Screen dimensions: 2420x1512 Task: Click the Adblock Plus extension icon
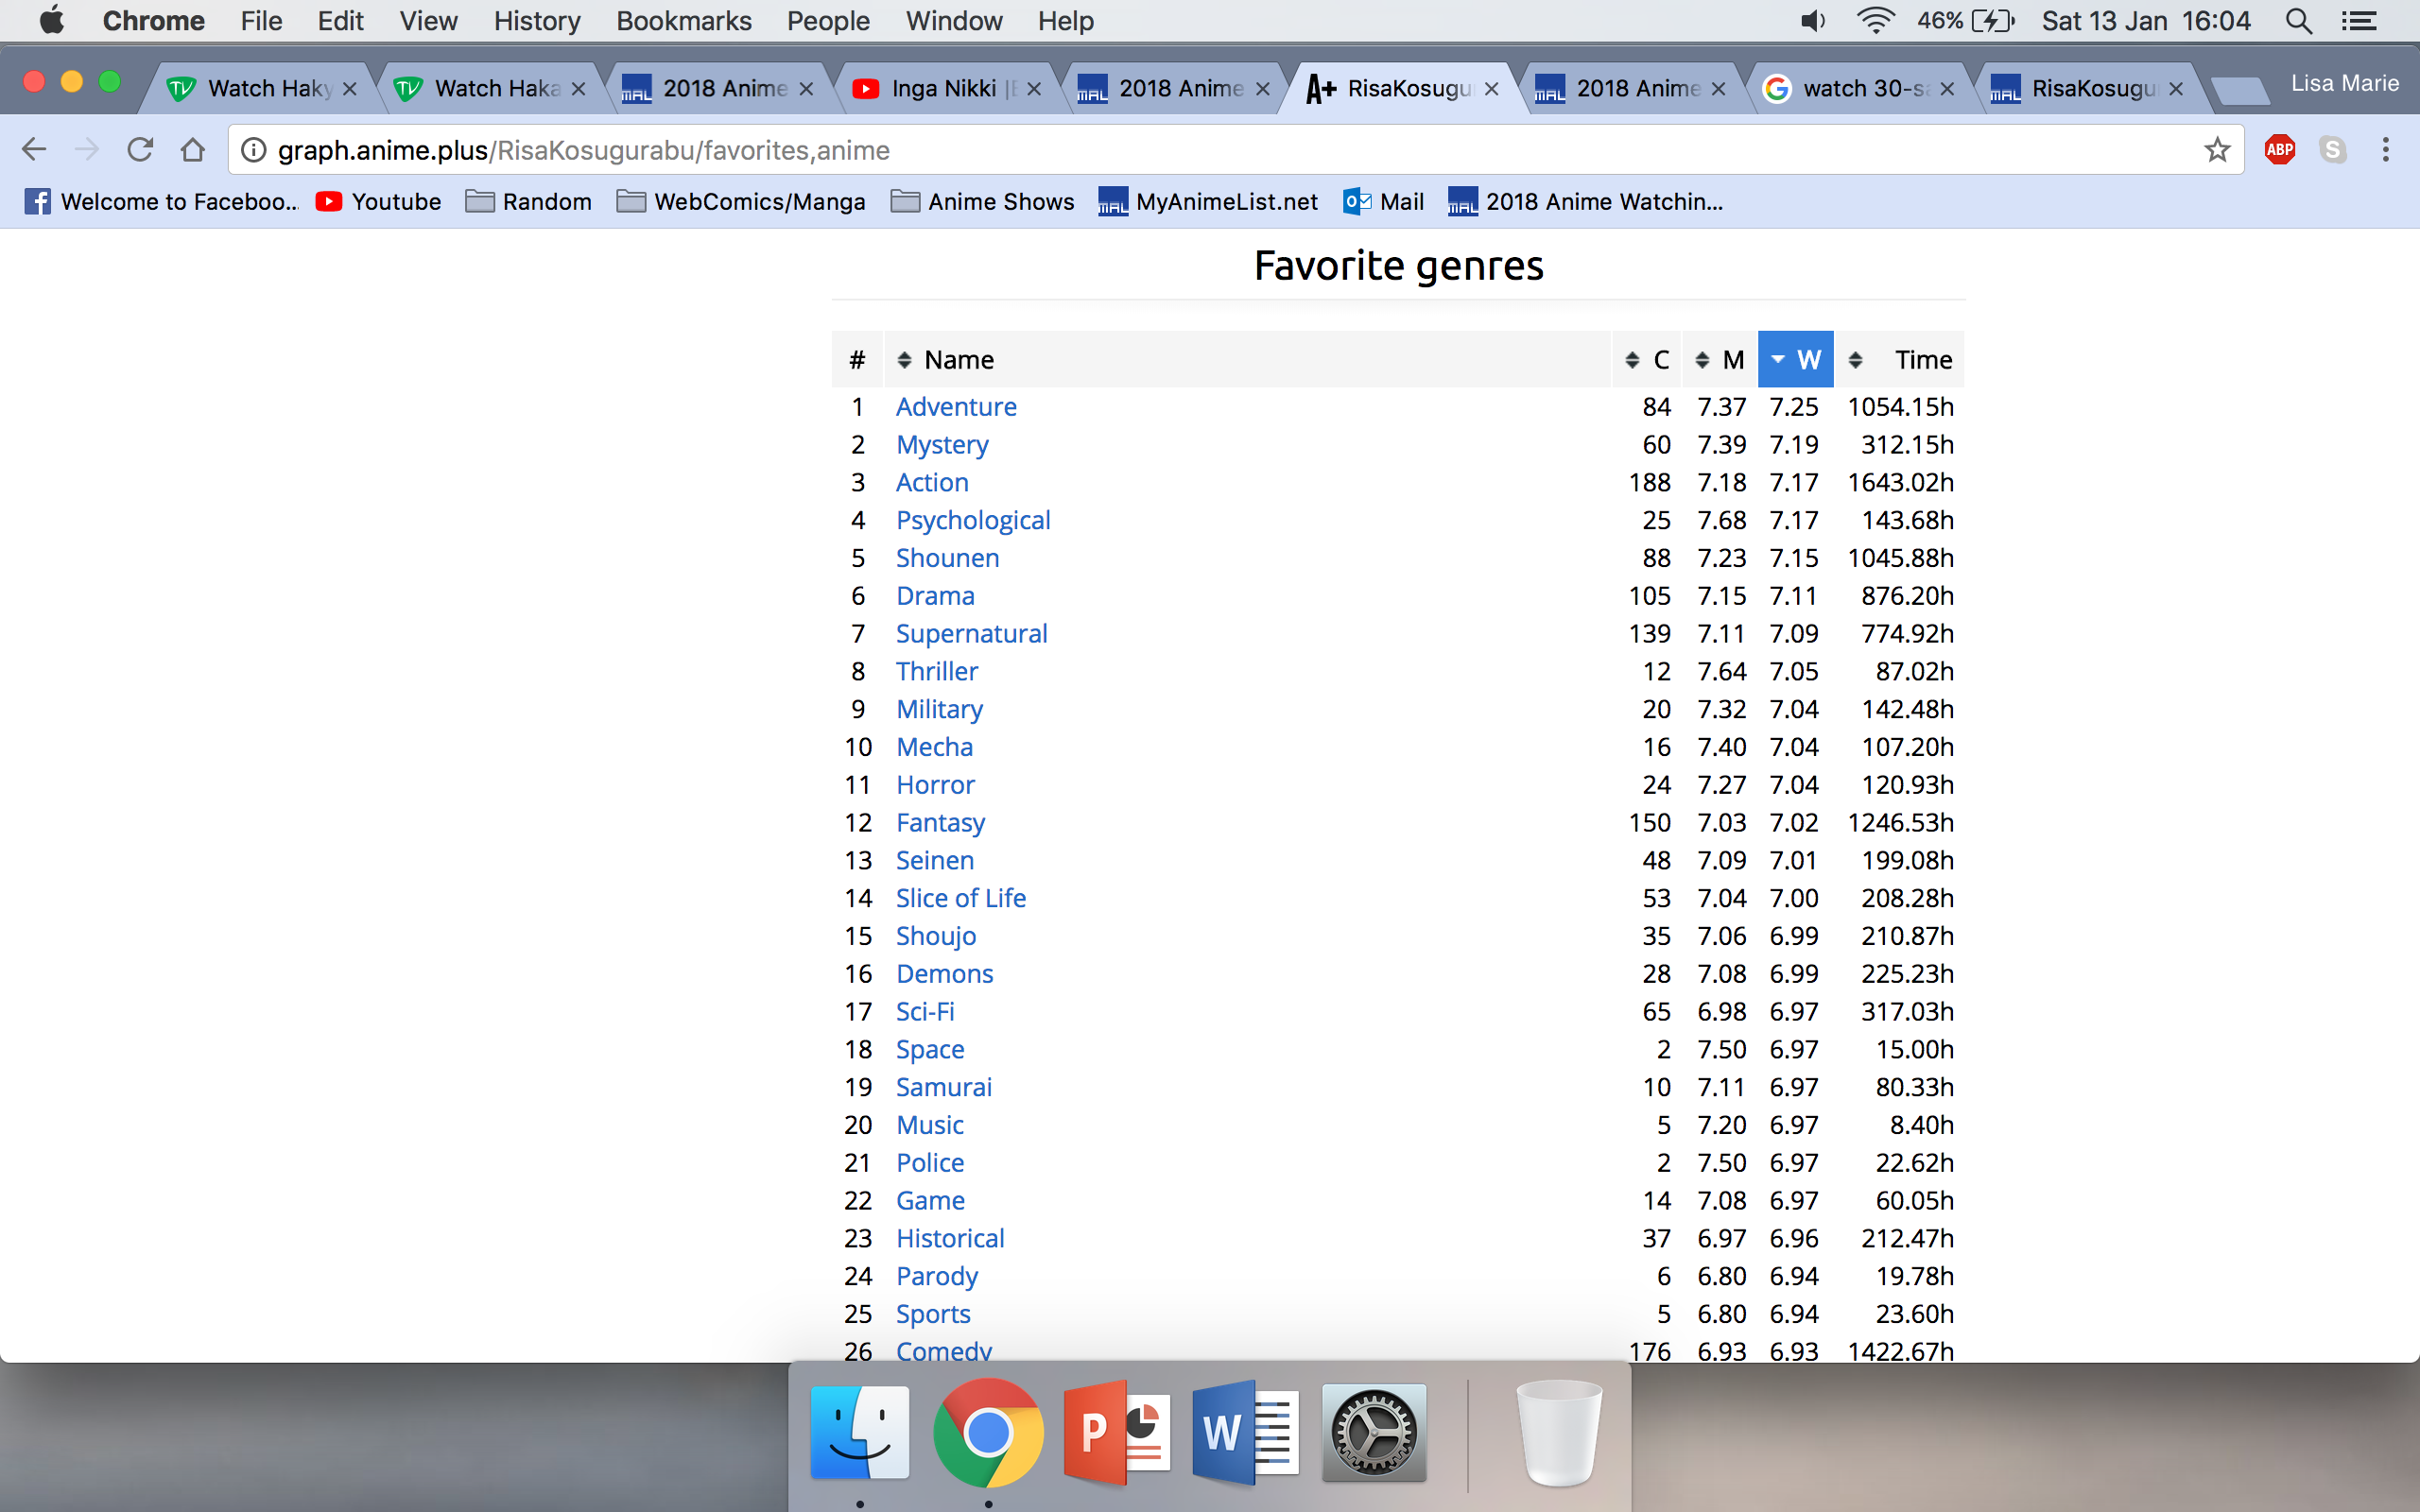pos(2279,150)
